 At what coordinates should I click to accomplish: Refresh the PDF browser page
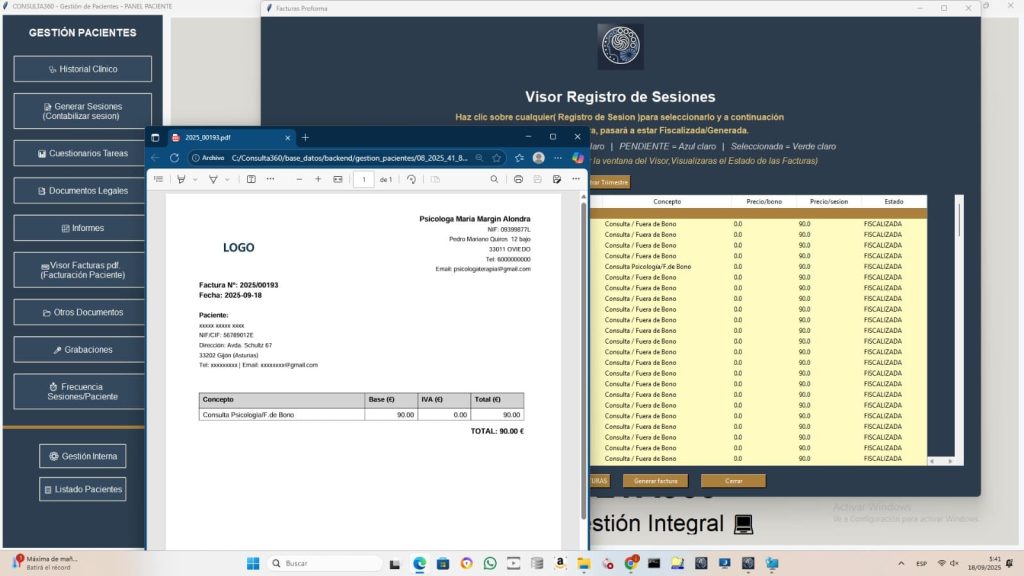[174, 158]
